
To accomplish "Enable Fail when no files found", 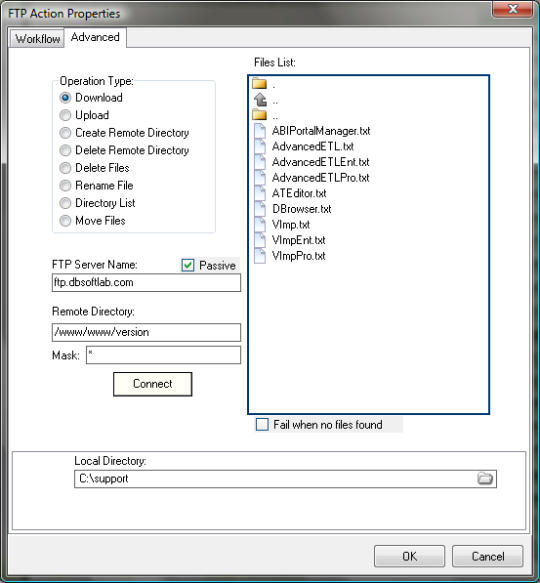I will 262,425.
